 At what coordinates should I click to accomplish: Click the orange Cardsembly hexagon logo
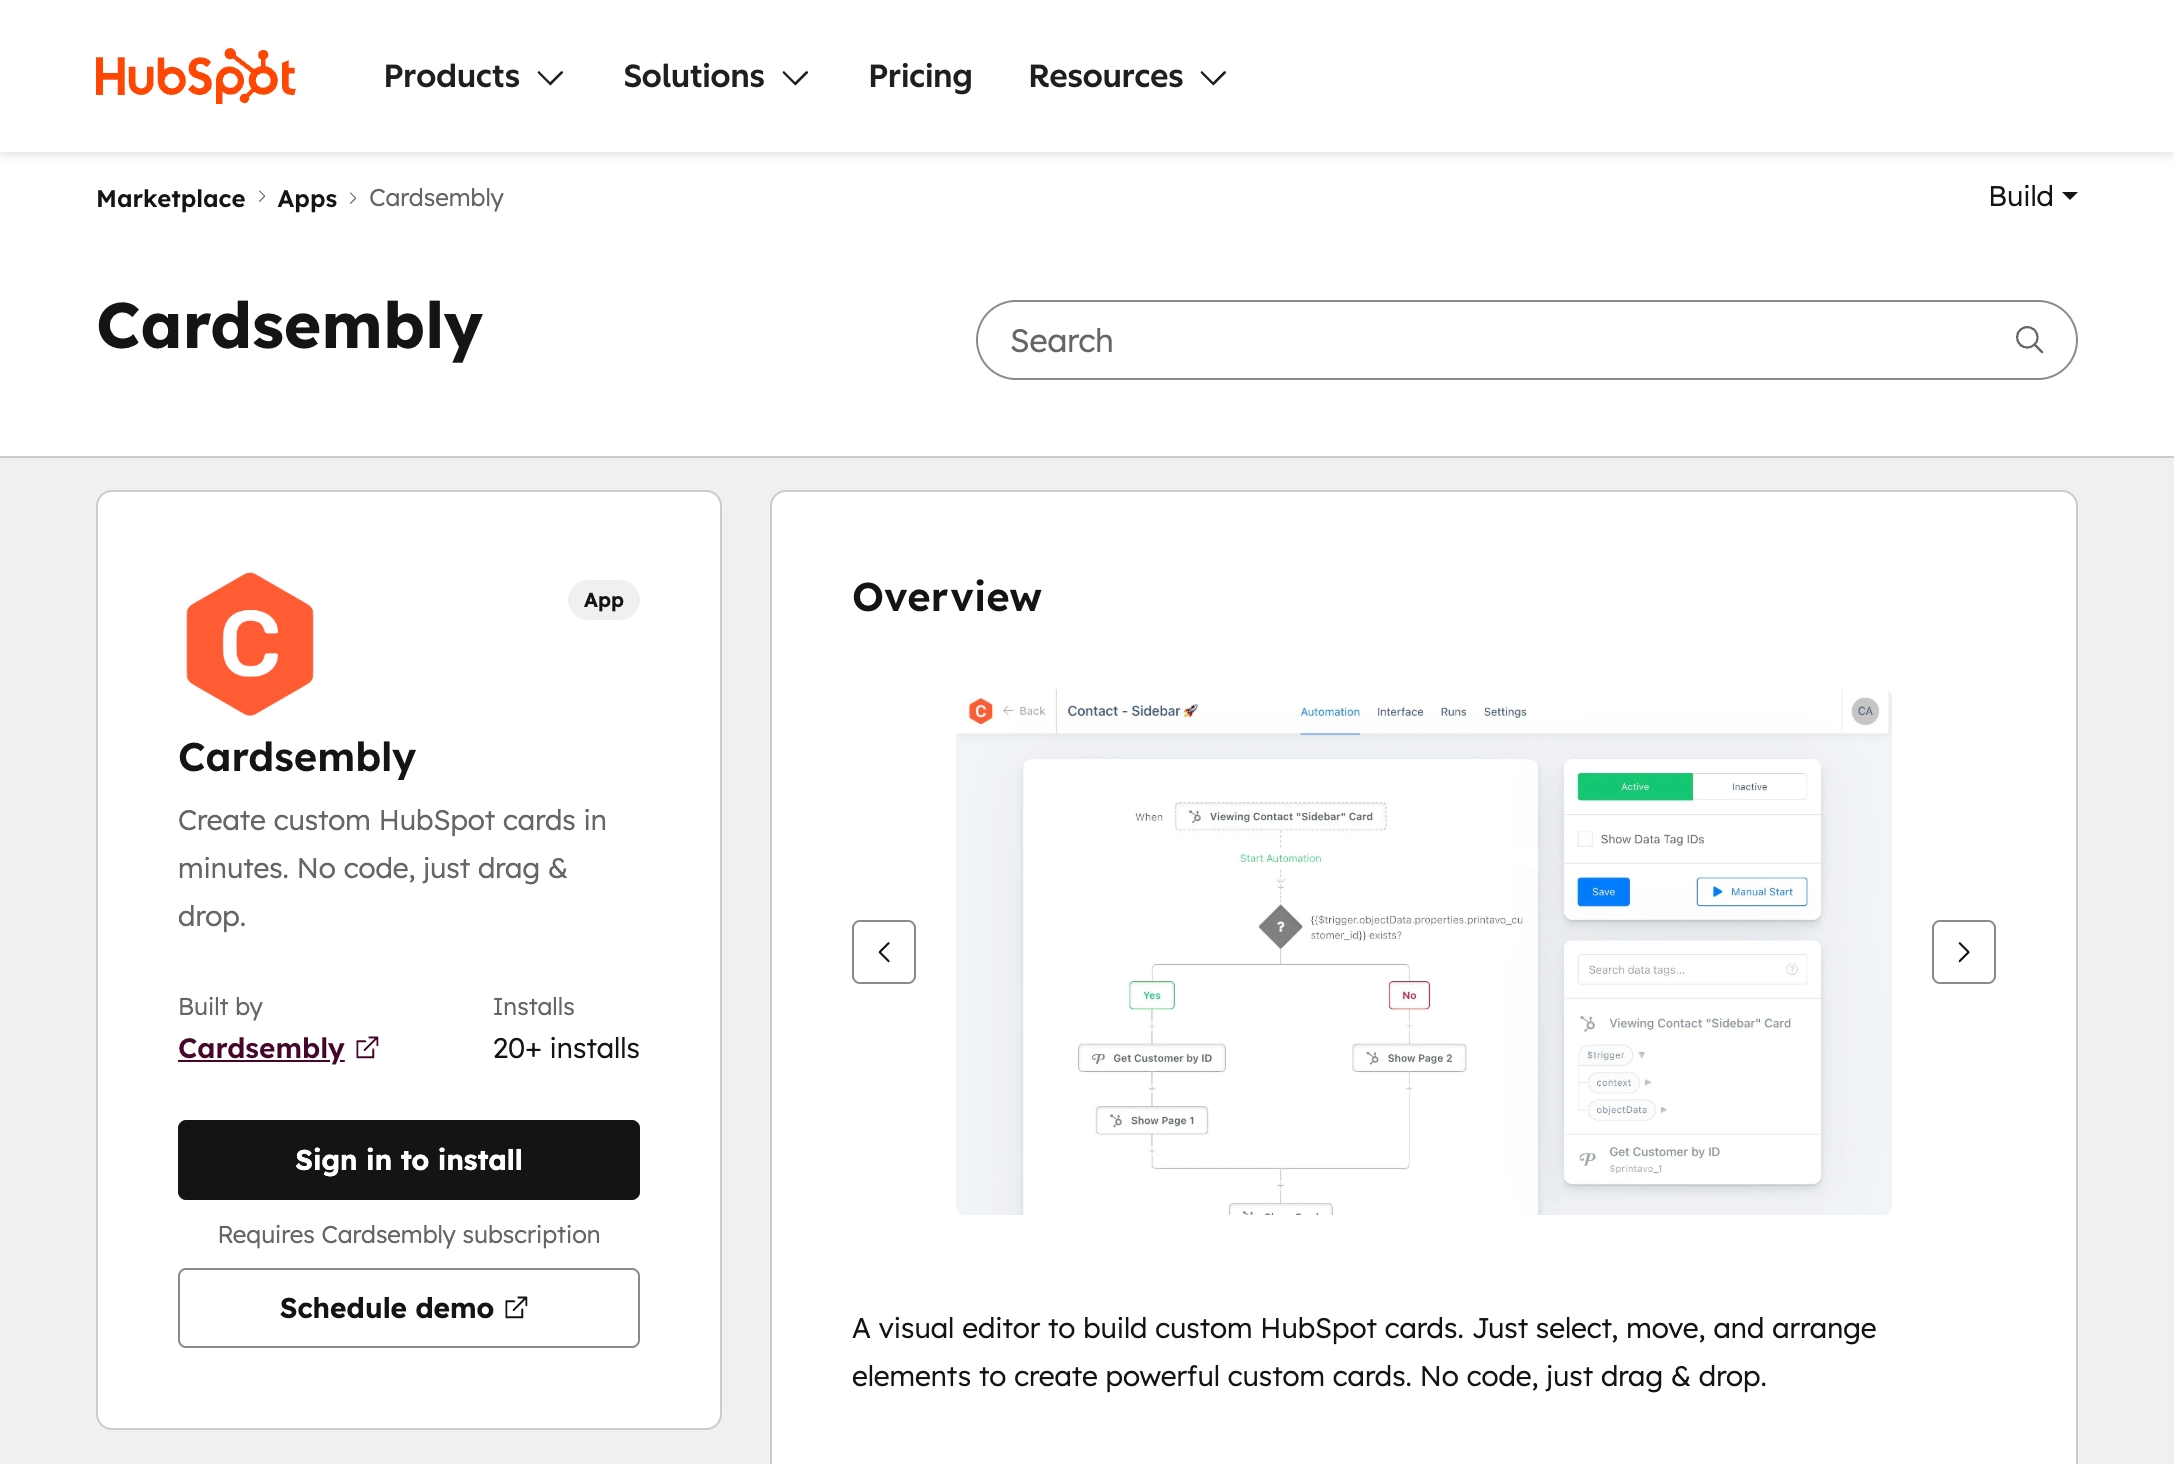250,644
